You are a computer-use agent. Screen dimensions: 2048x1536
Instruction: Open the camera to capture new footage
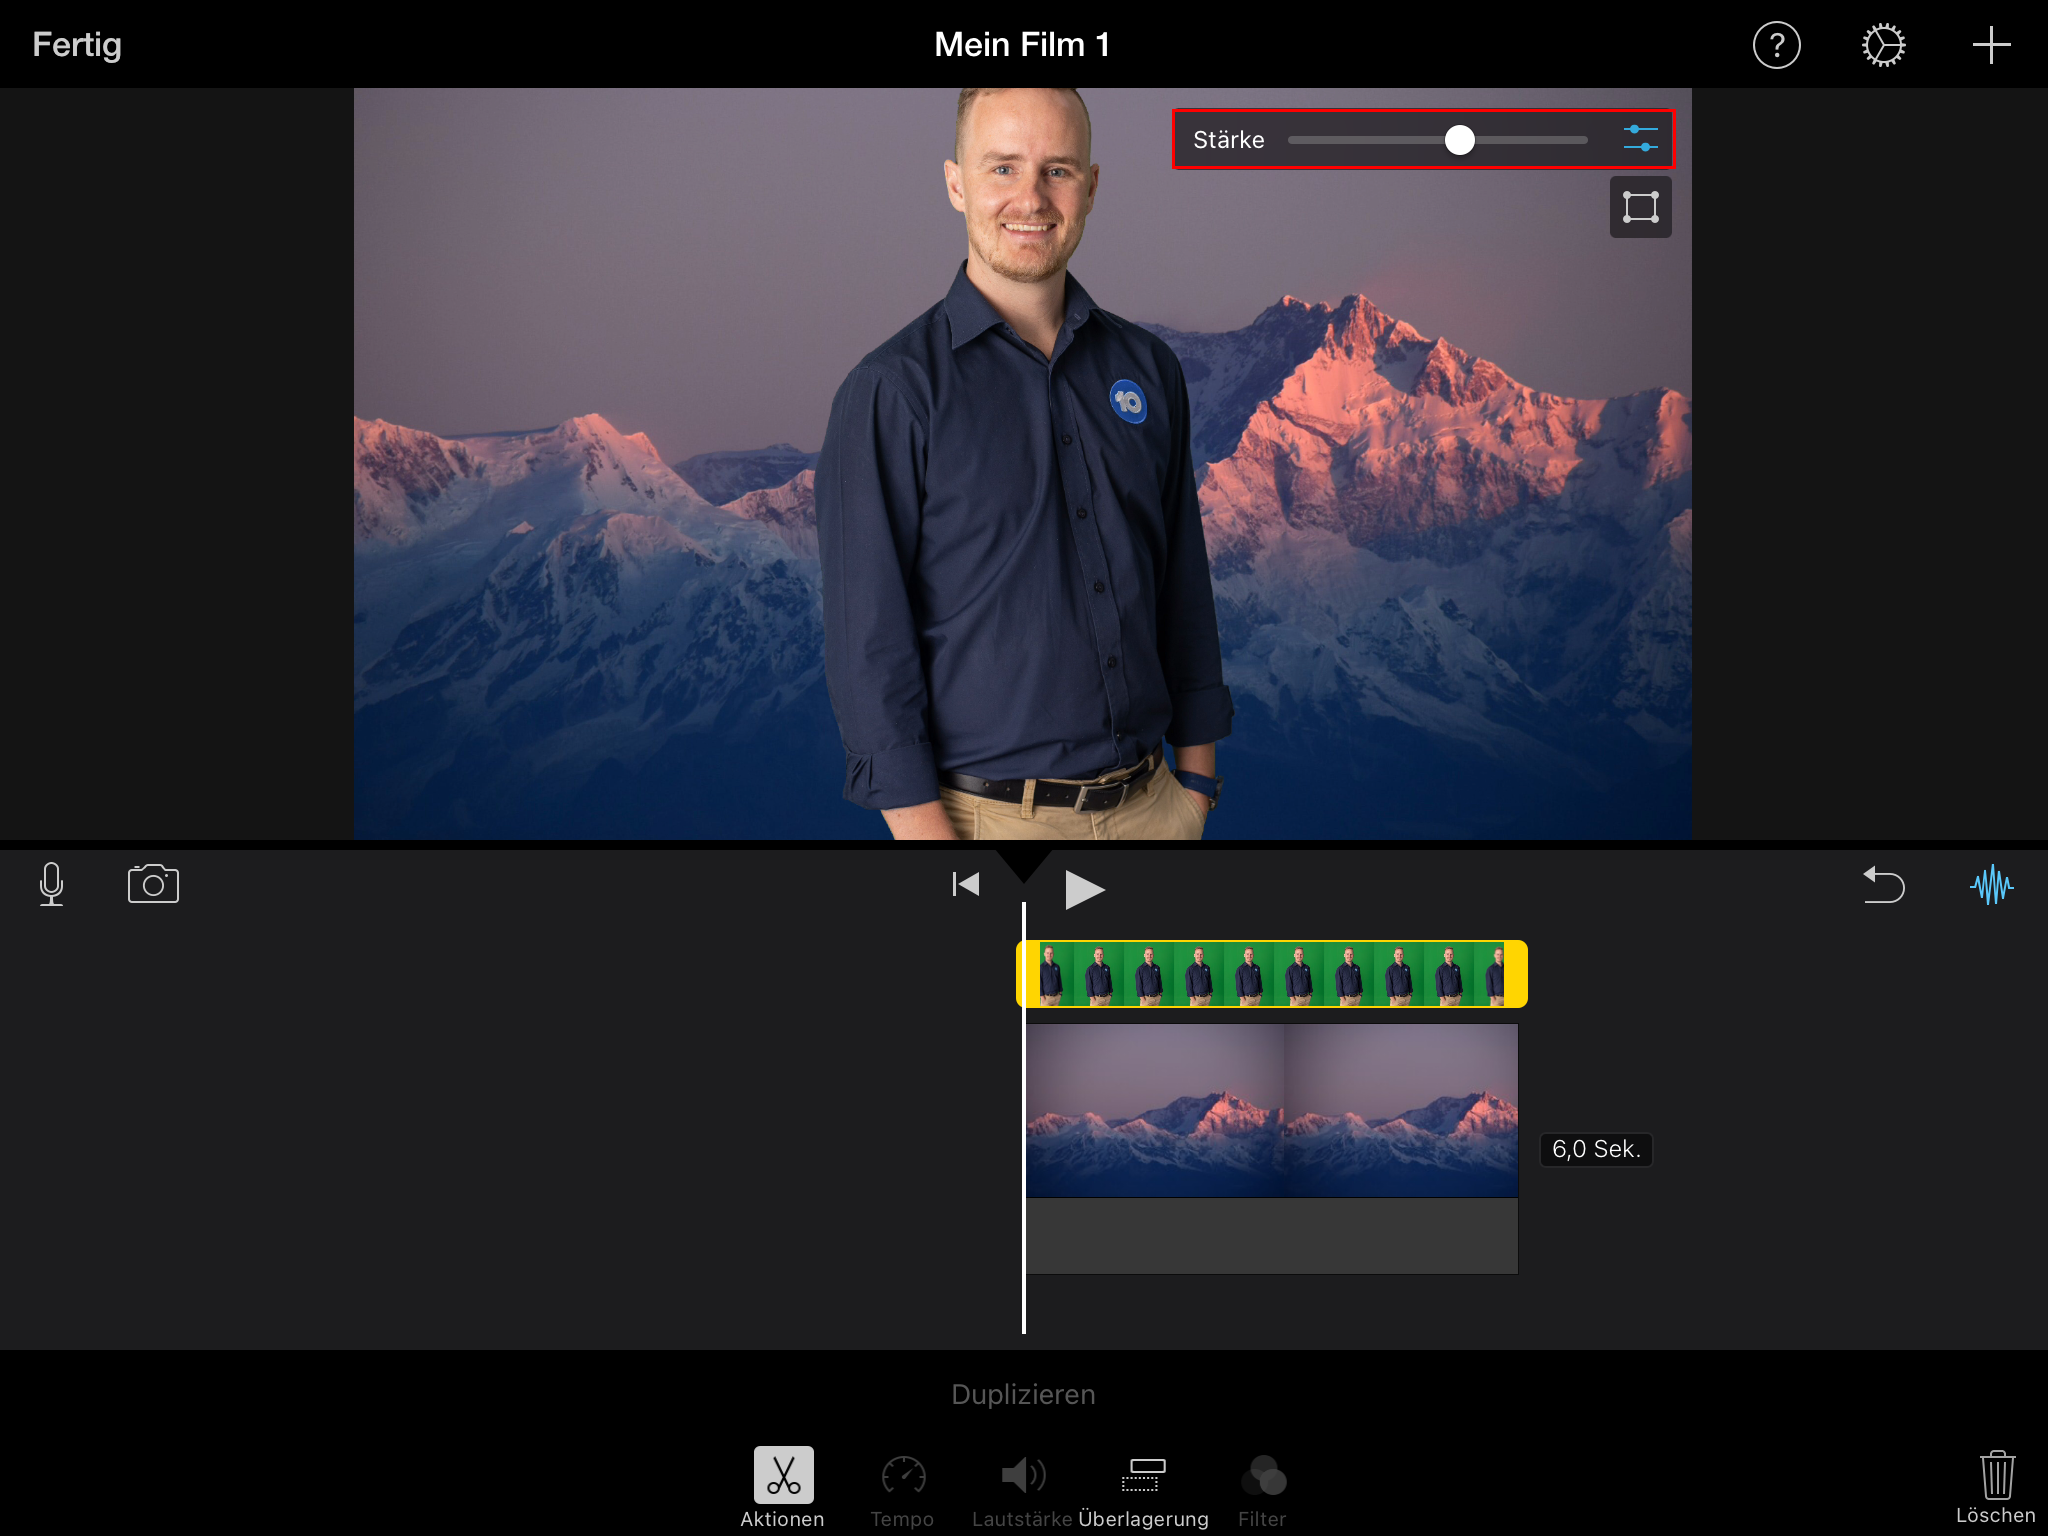152,884
